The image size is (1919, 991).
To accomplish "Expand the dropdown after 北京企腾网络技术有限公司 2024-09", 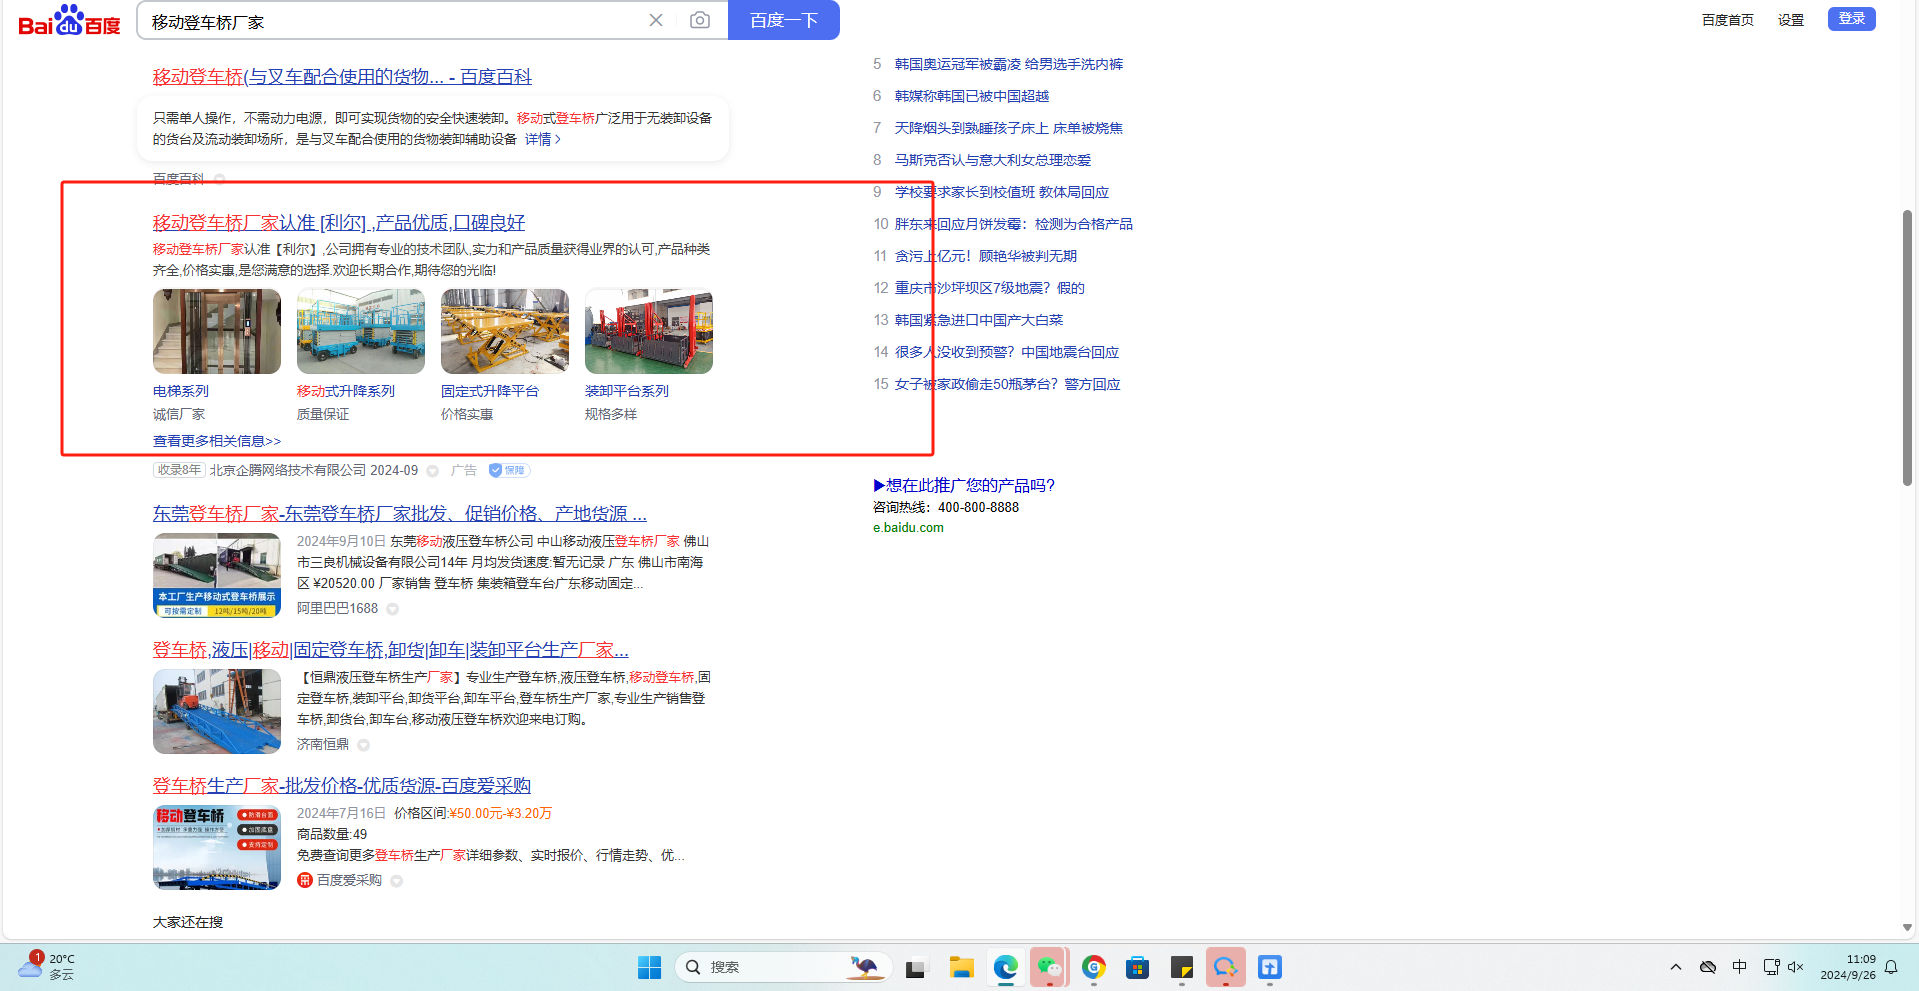I will pos(432,471).
